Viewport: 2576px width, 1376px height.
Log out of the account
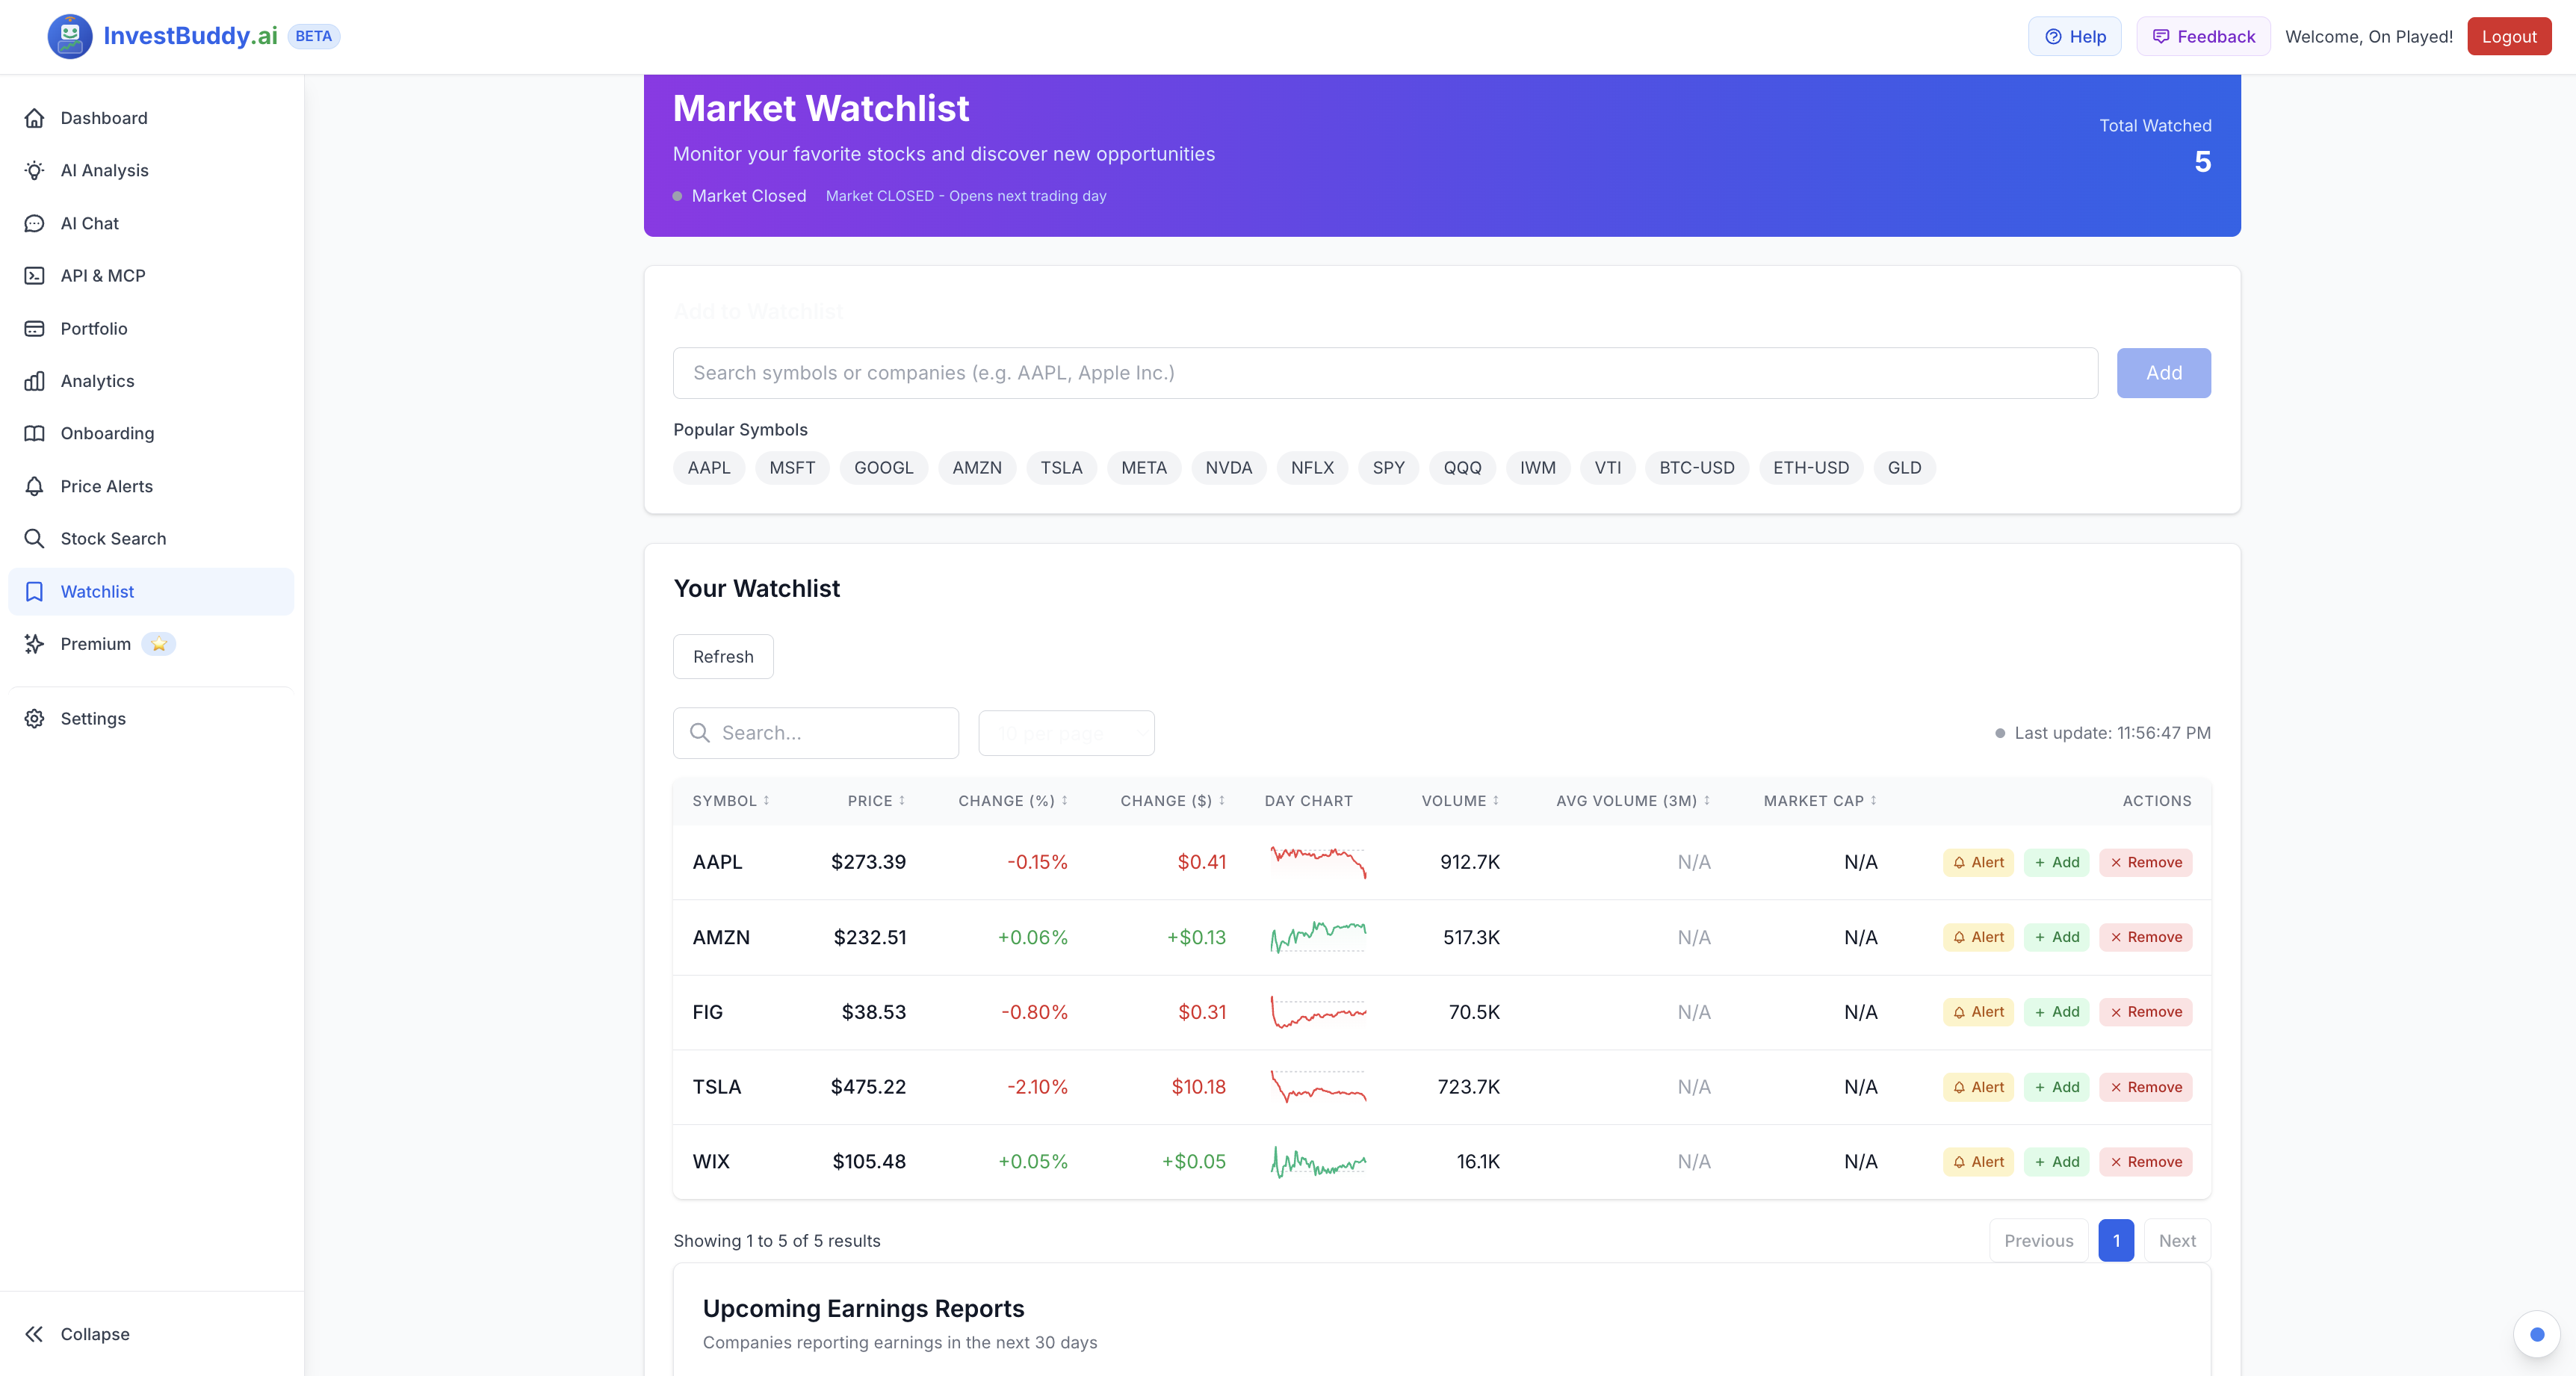tap(2508, 37)
